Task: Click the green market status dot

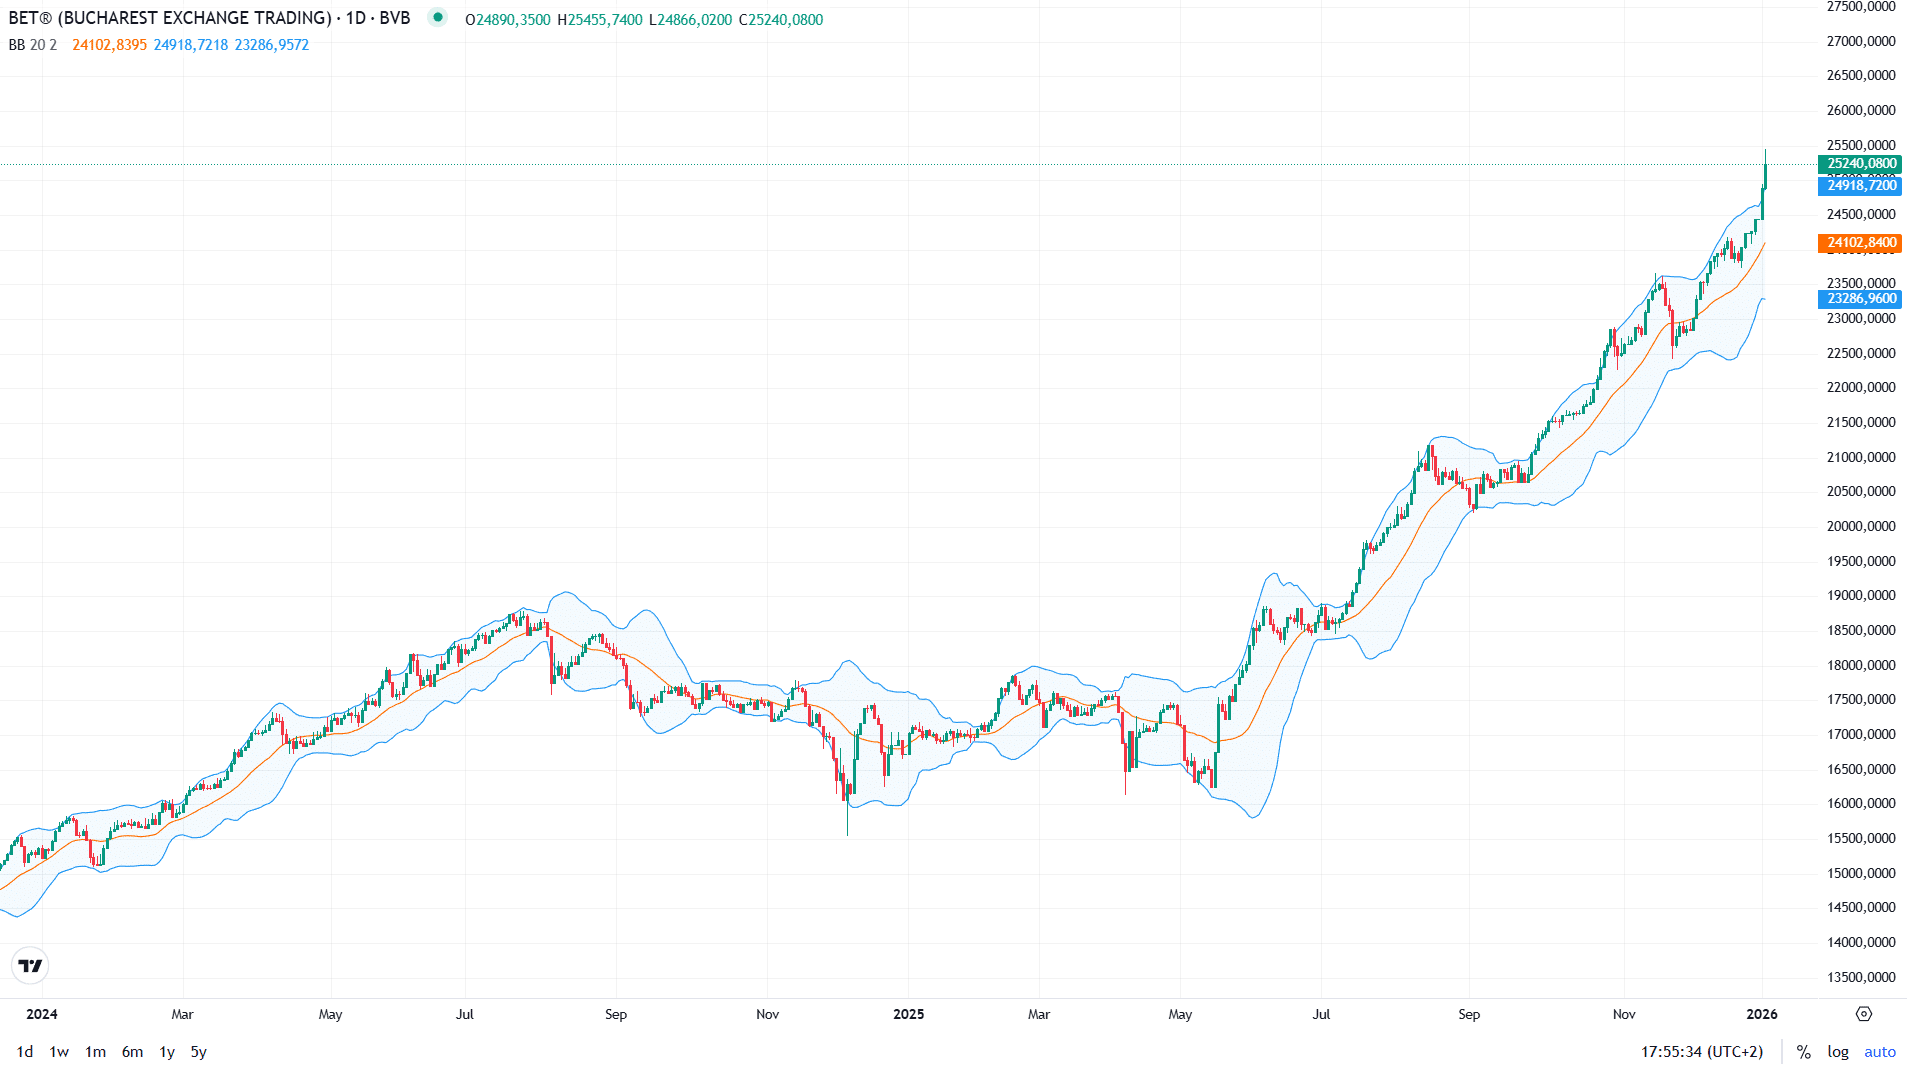Action: (x=437, y=17)
